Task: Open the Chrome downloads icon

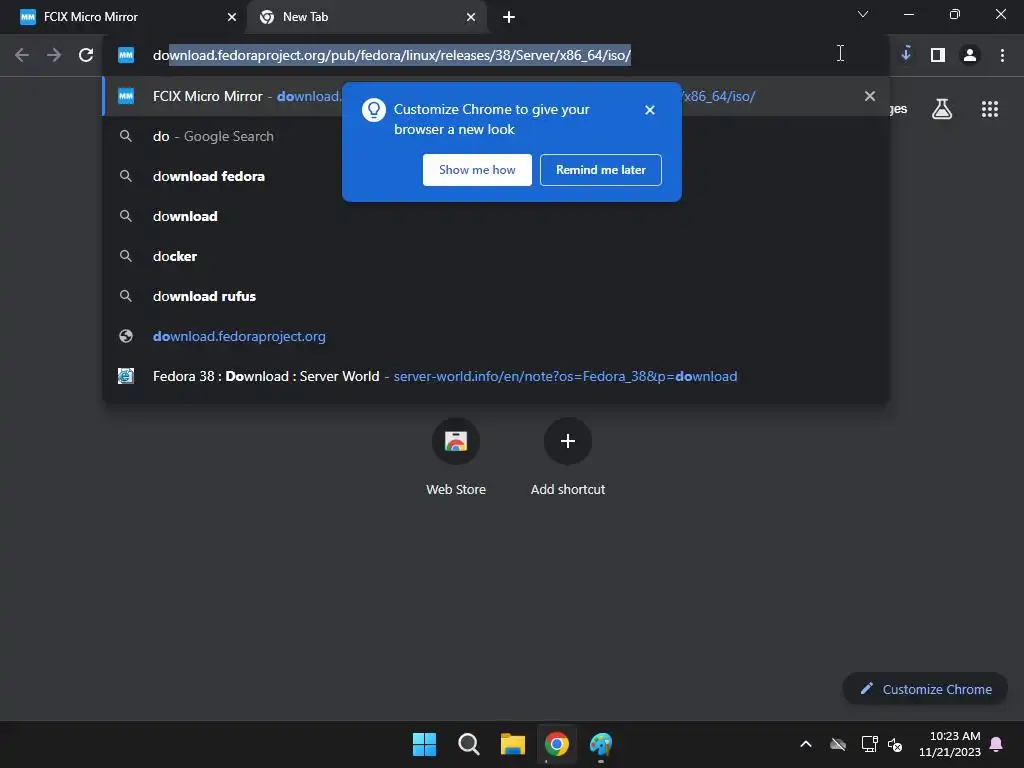Action: (x=906, y=55)
